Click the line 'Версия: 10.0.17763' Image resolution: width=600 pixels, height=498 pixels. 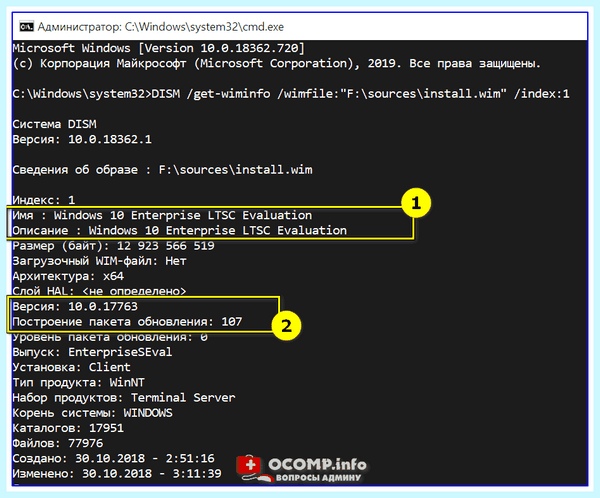coord(75,307)
